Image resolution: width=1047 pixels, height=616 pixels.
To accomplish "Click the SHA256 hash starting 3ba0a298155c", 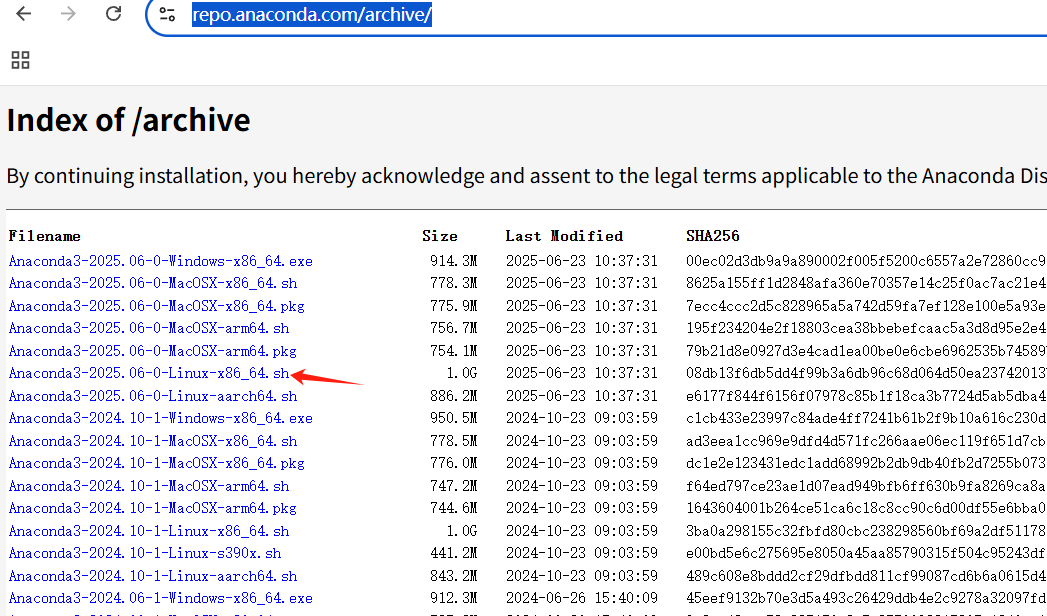I will point(866,531).
